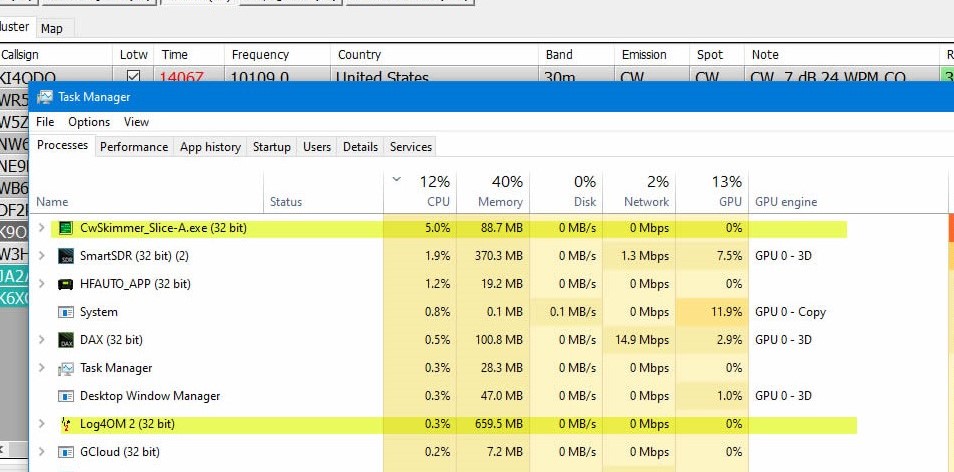This screenshot has width=954, height=472.
Task: Click the System process icon
Action: (65, 312)
